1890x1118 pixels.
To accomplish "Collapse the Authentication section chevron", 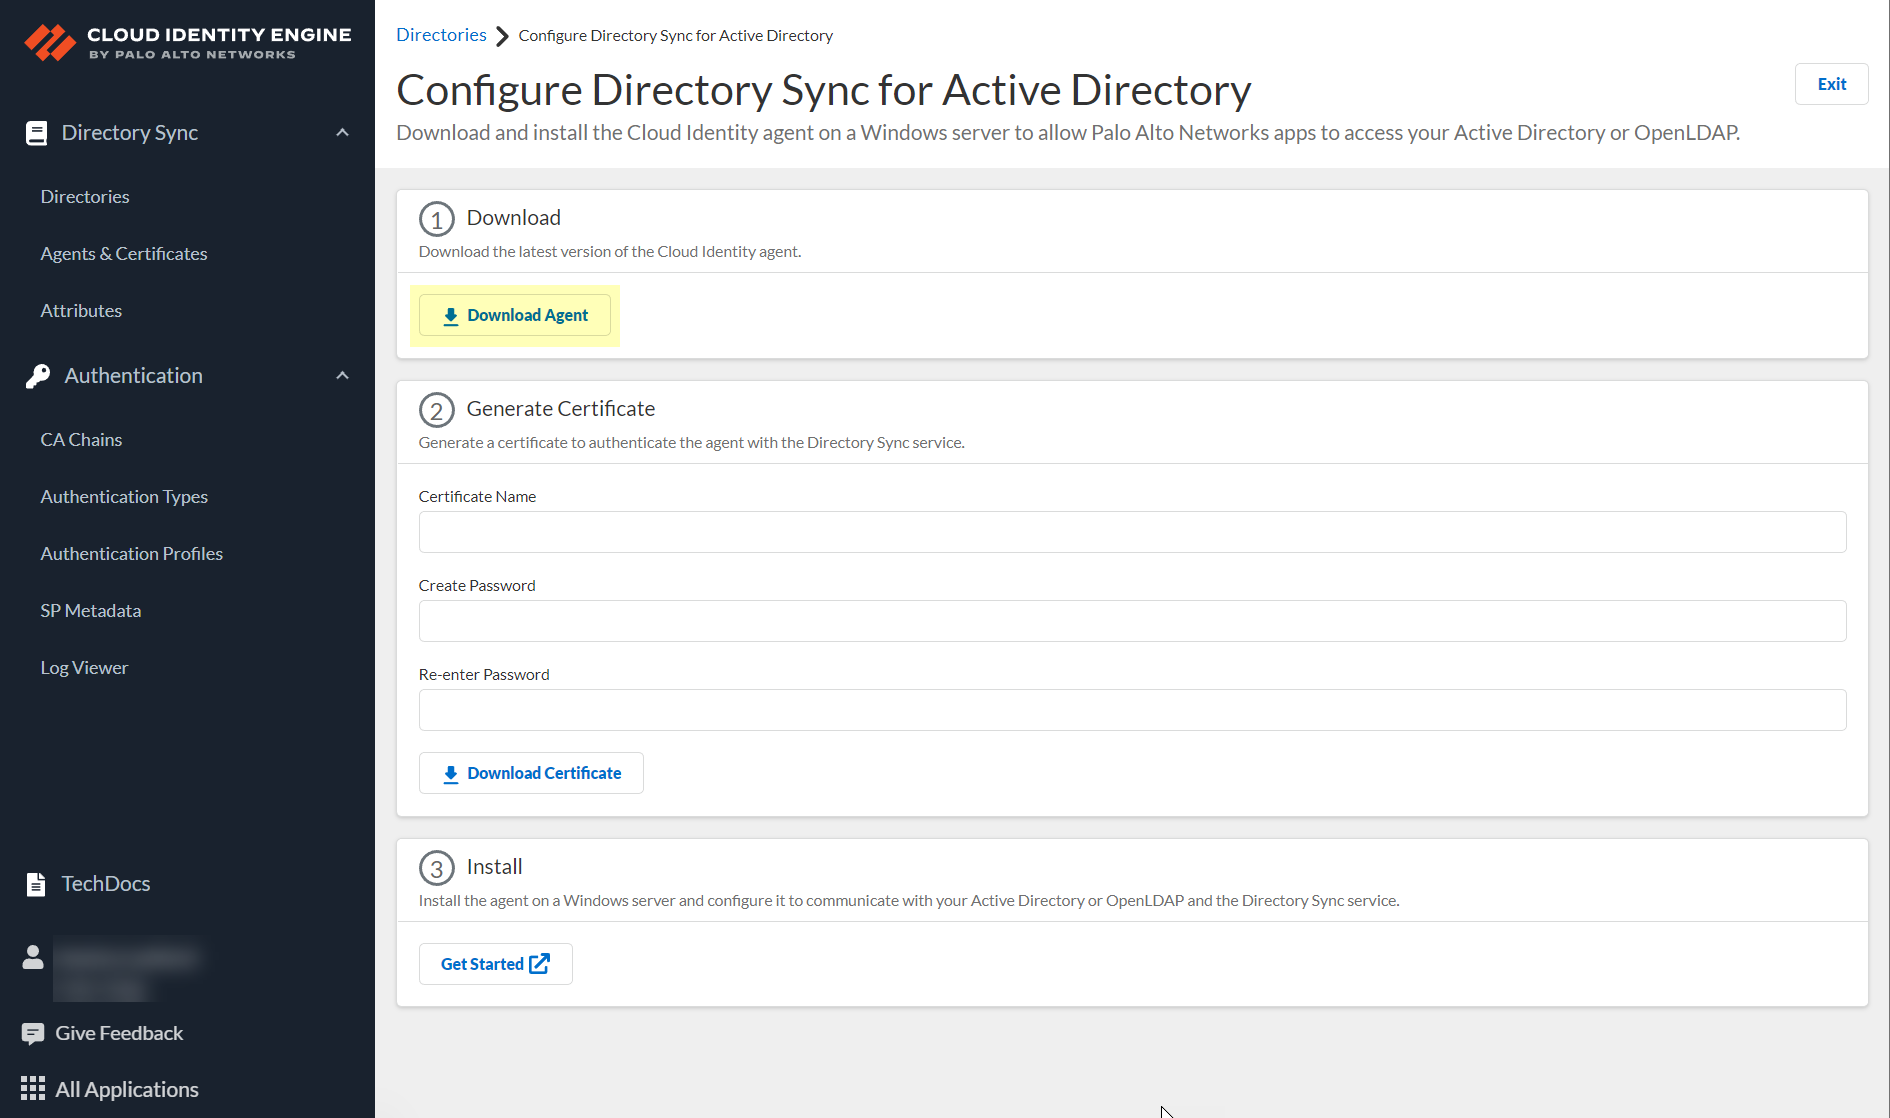I will (x=342, y=376).
